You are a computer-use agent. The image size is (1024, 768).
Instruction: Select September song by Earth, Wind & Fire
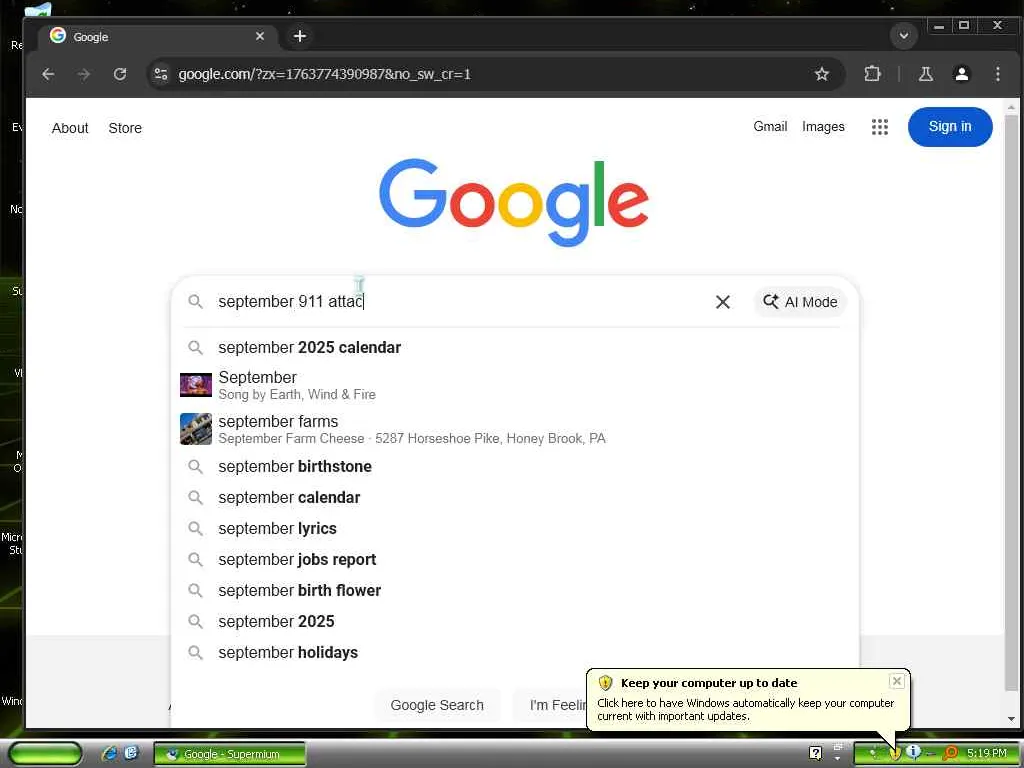coord(515,385)
